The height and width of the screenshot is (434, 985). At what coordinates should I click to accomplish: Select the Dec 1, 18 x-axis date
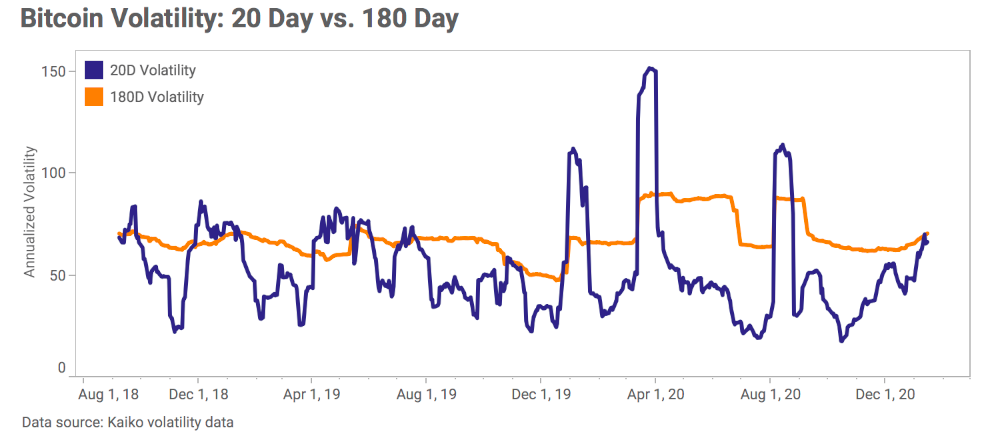point(199,394)
